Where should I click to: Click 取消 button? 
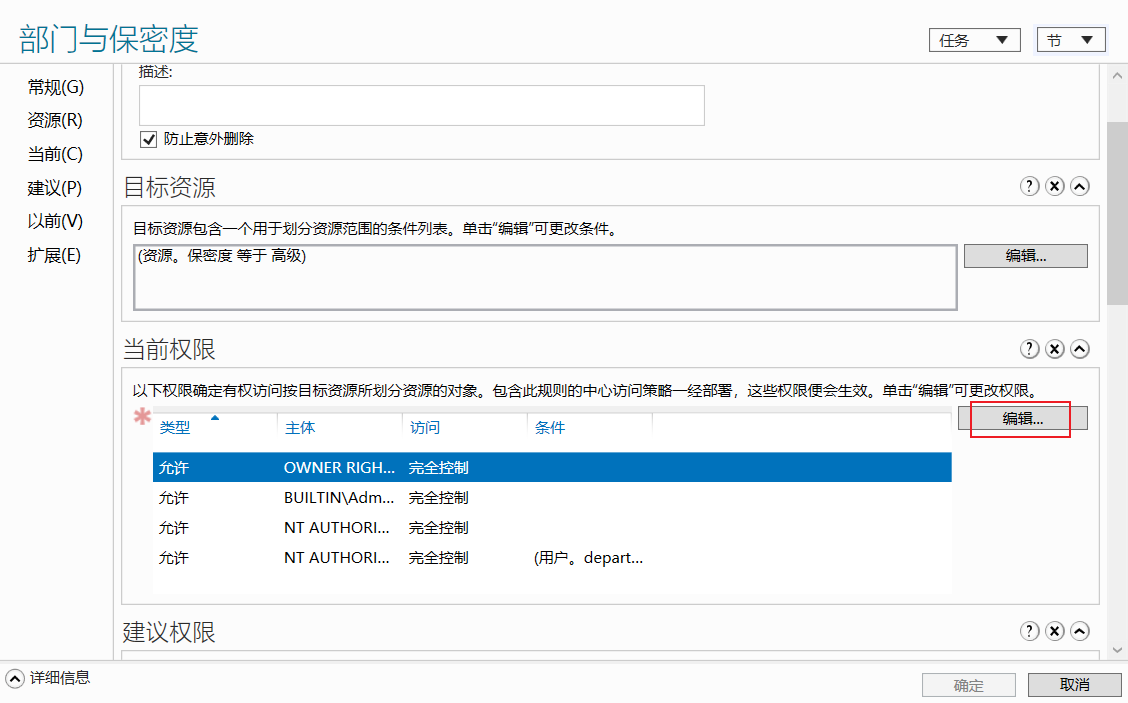click(x=1074, y=684)
